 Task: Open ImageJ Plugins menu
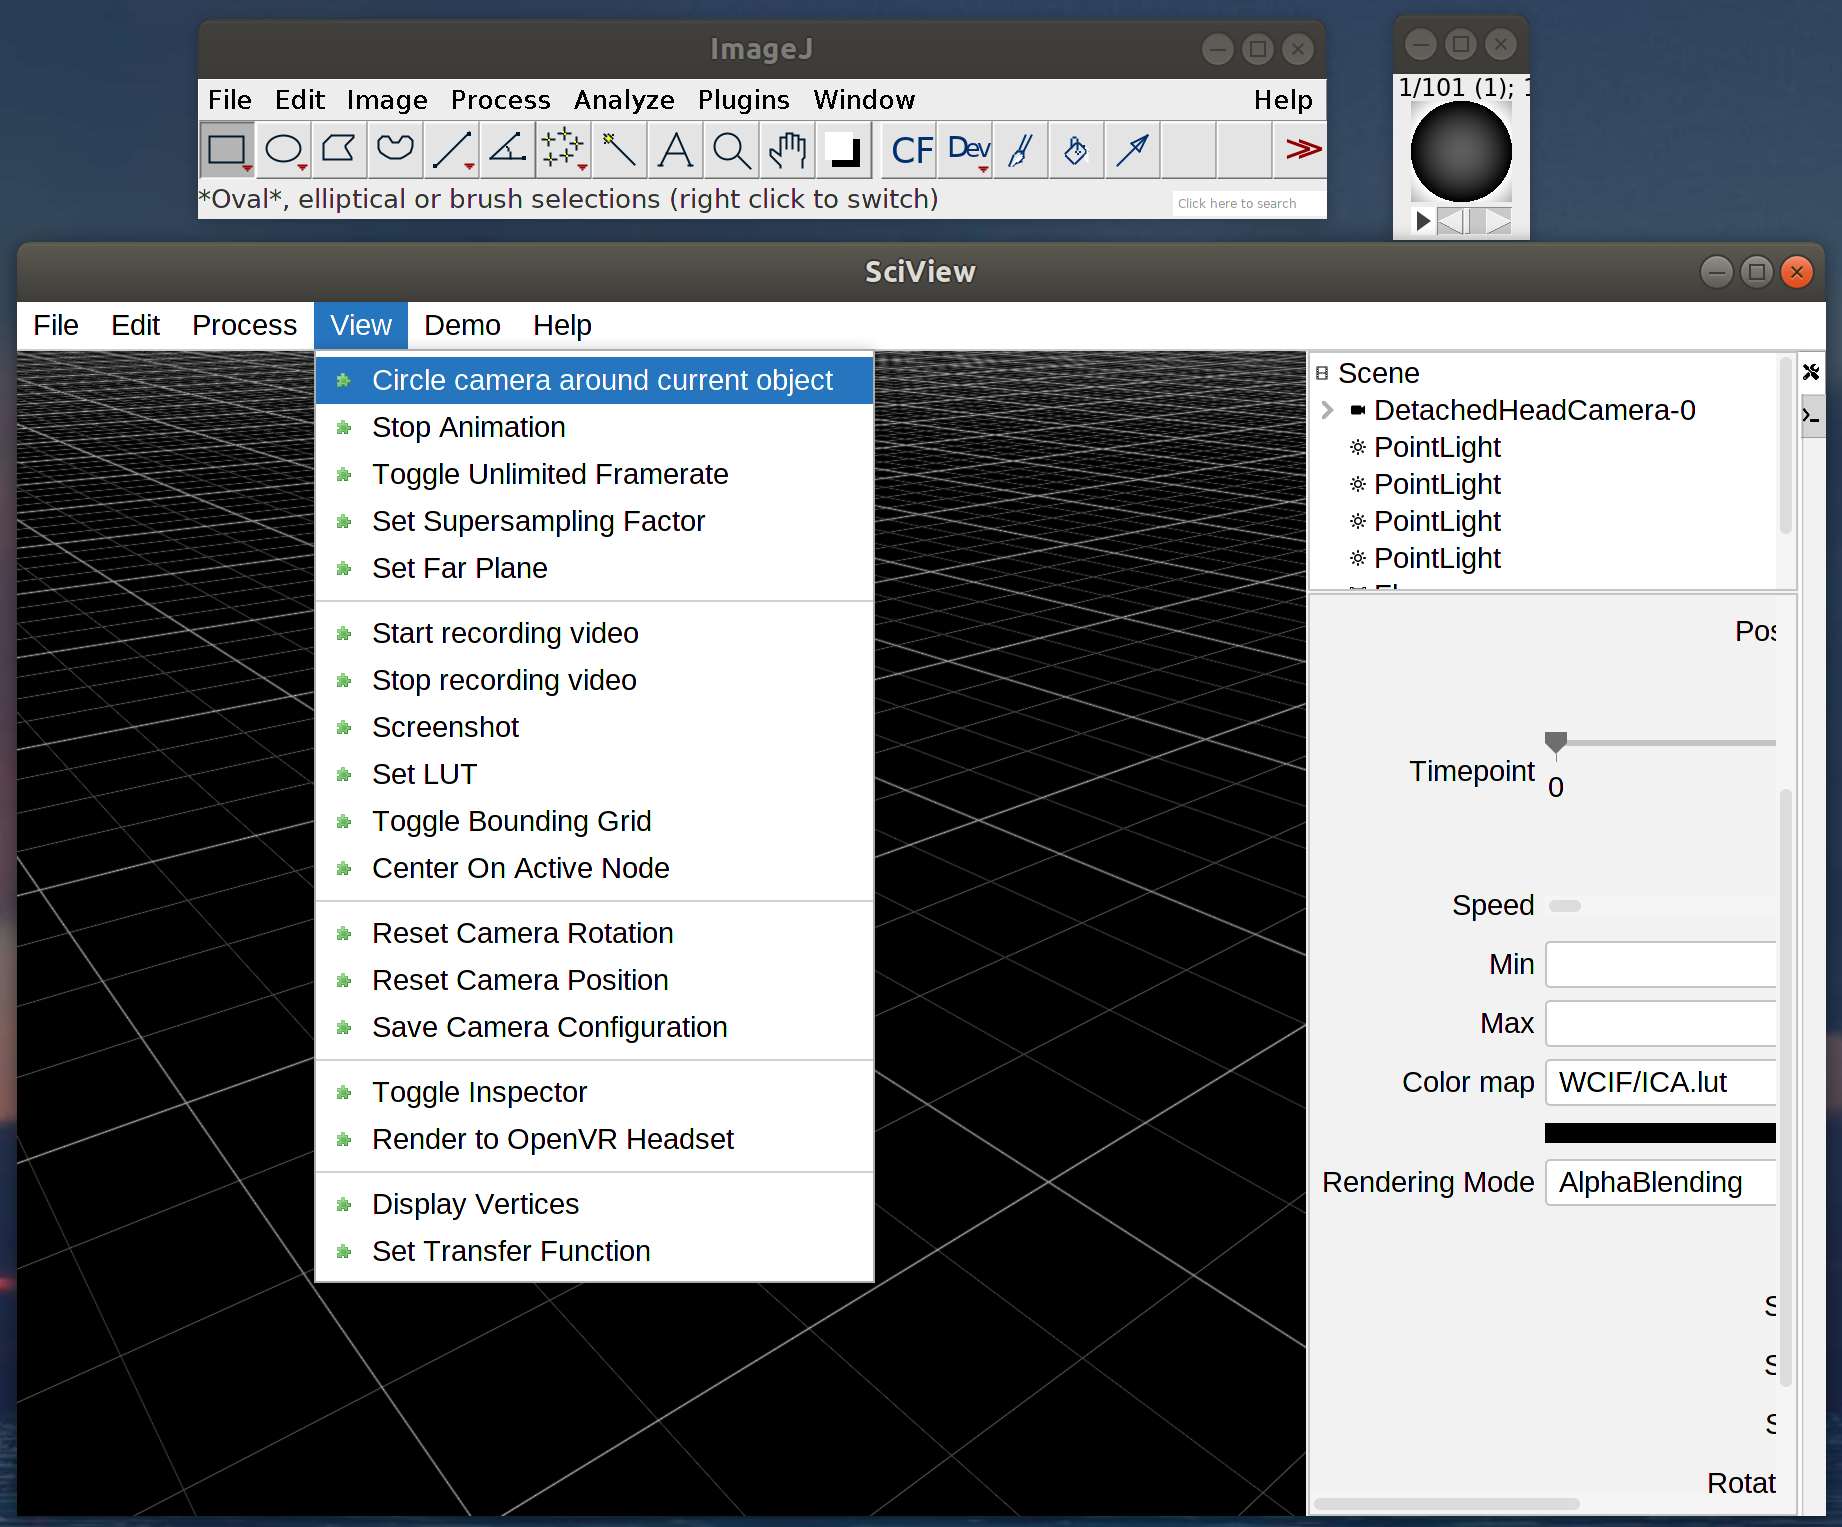coord(744,100)
